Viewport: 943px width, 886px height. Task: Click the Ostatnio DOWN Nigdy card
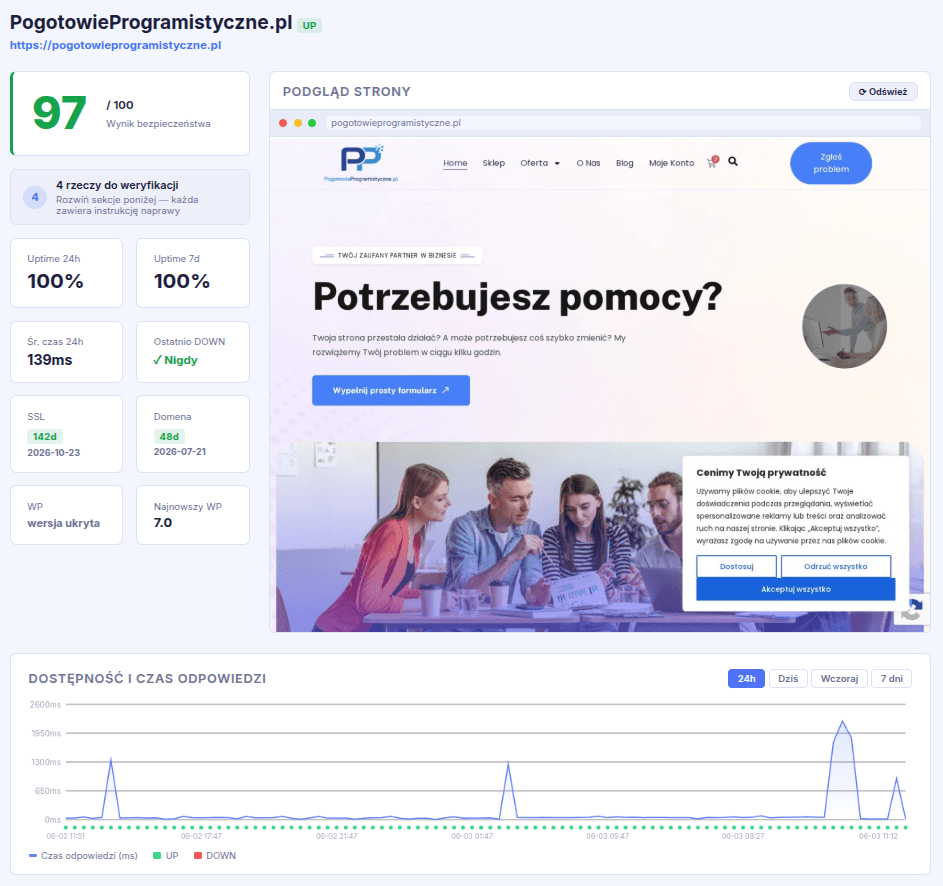click(x=193, y=352)
